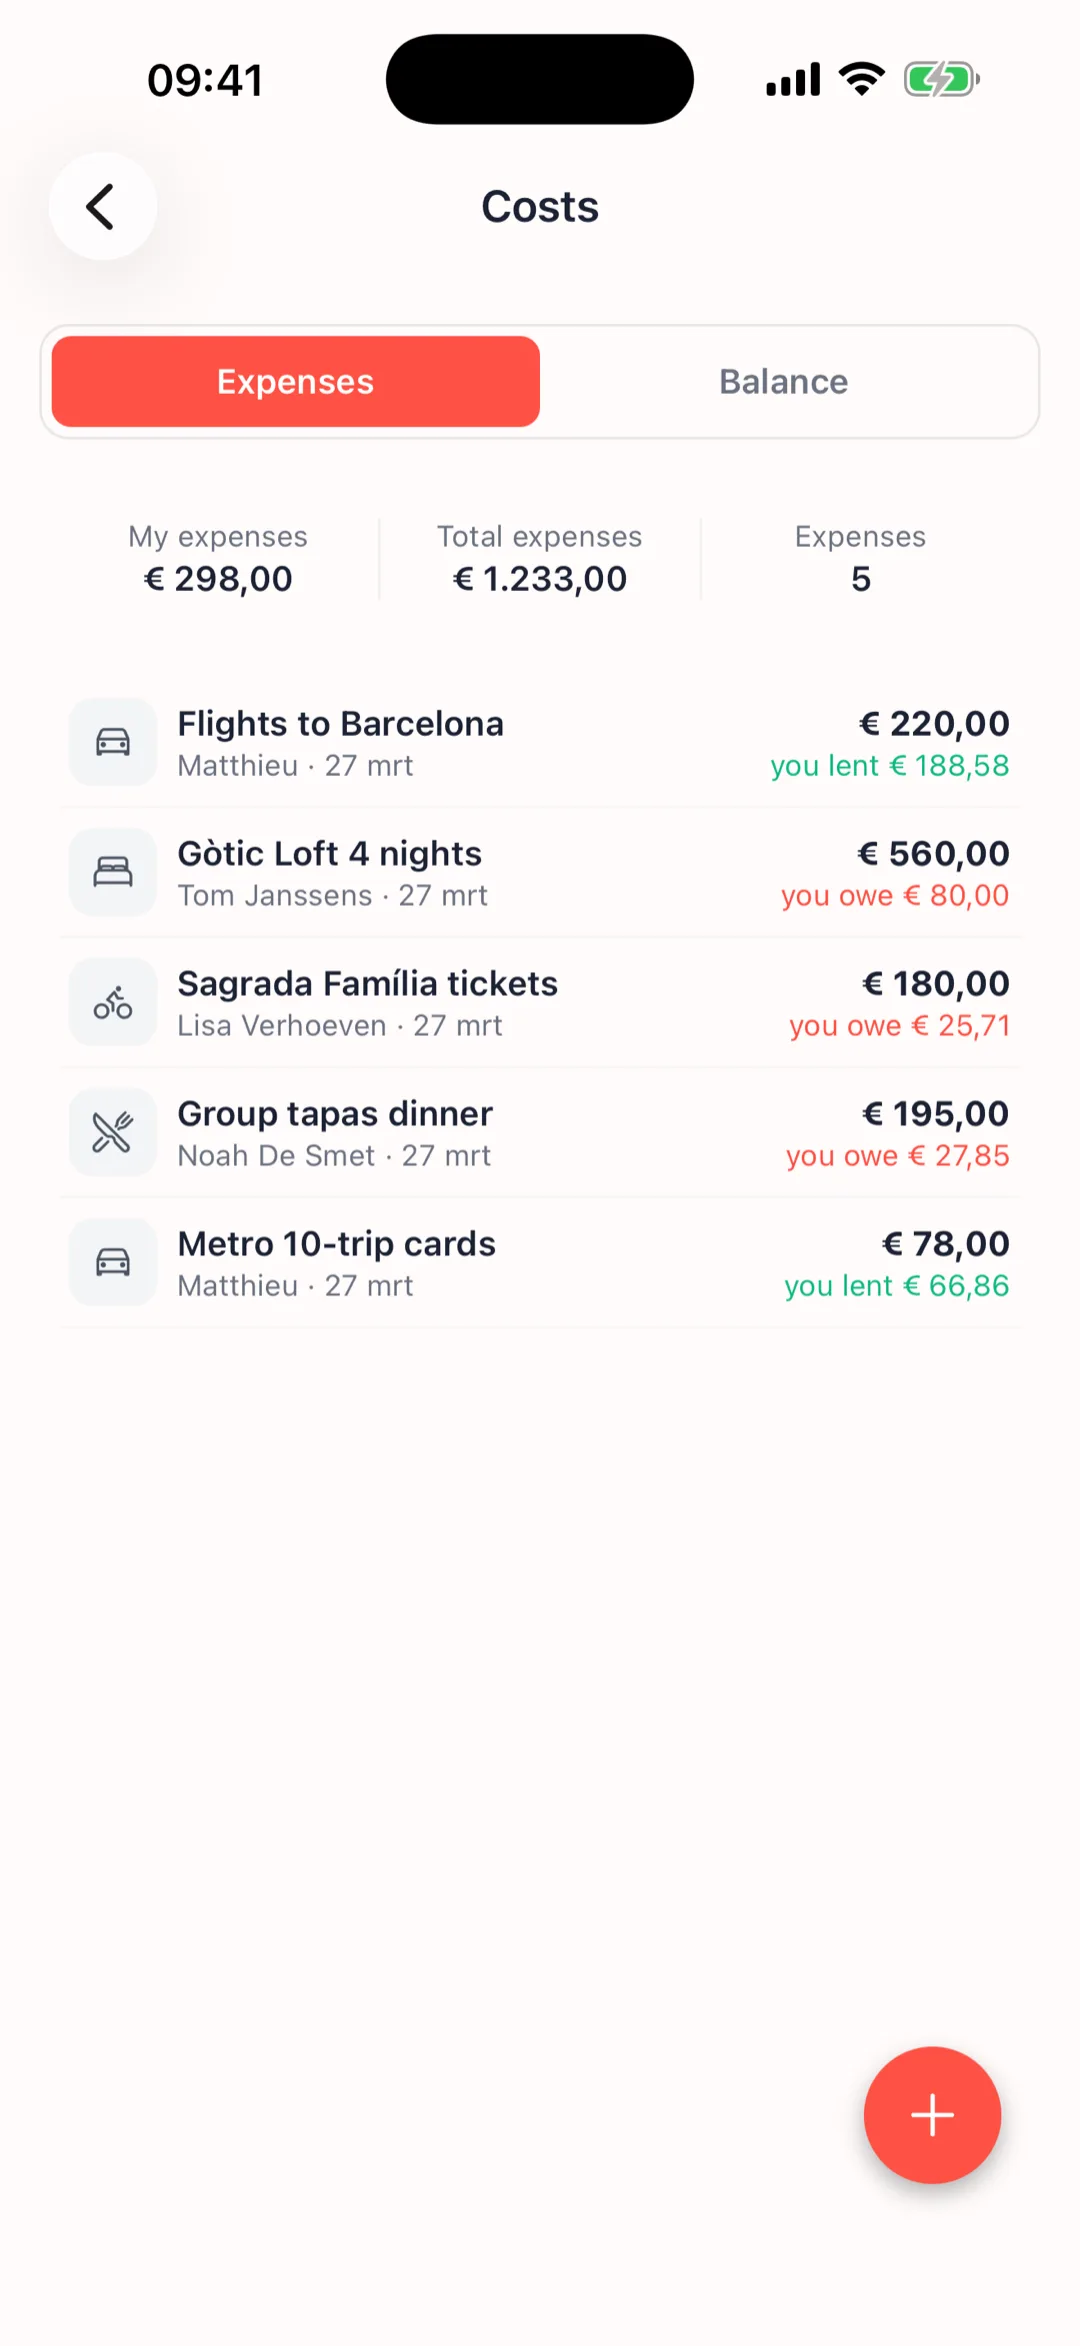The image size is (1080, 2346).
Task: Tap the bicycle icon beside Sagrada Família tickets
Action: click(113, 1002)
